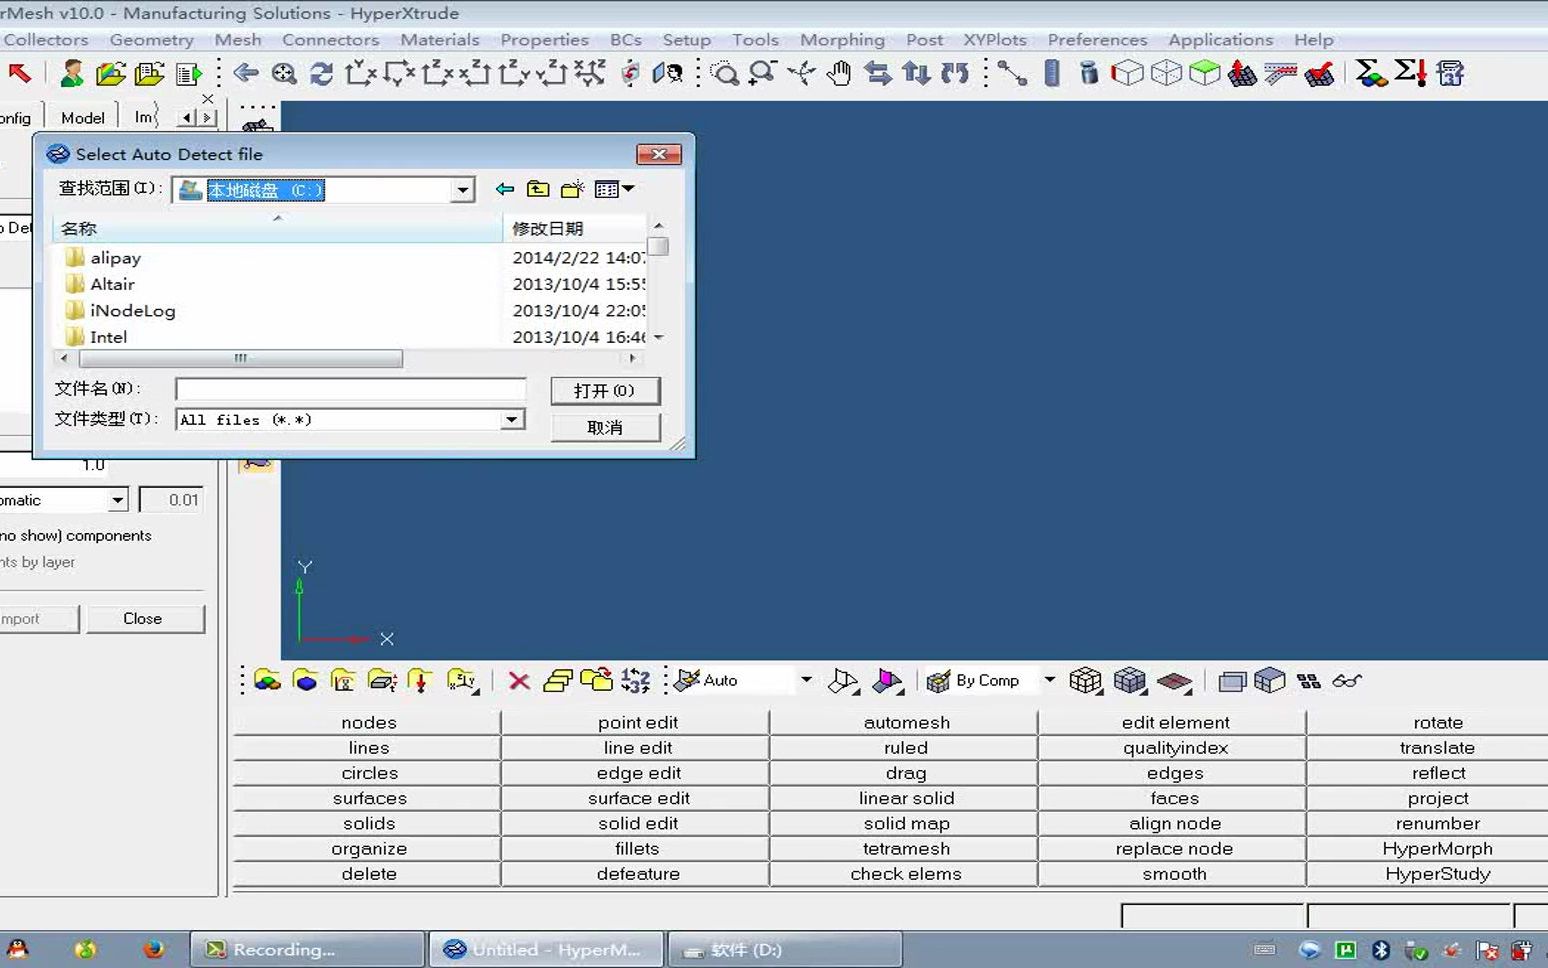Viewport: 1548px width, 968px height.
Task: Click the file list vertical scroll down arrow
Action: [x=658, y=337]
